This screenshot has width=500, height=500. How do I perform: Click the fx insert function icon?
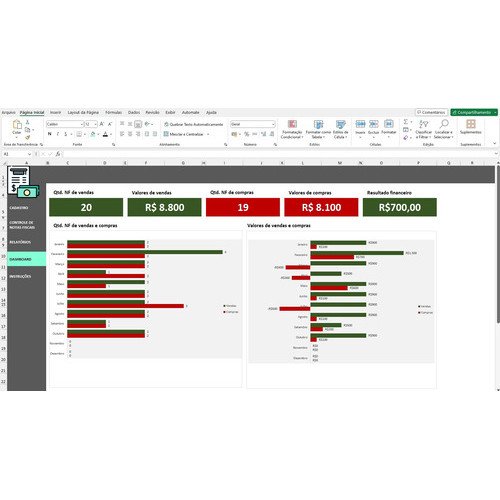pyautogui.click(x=58, y=154)
